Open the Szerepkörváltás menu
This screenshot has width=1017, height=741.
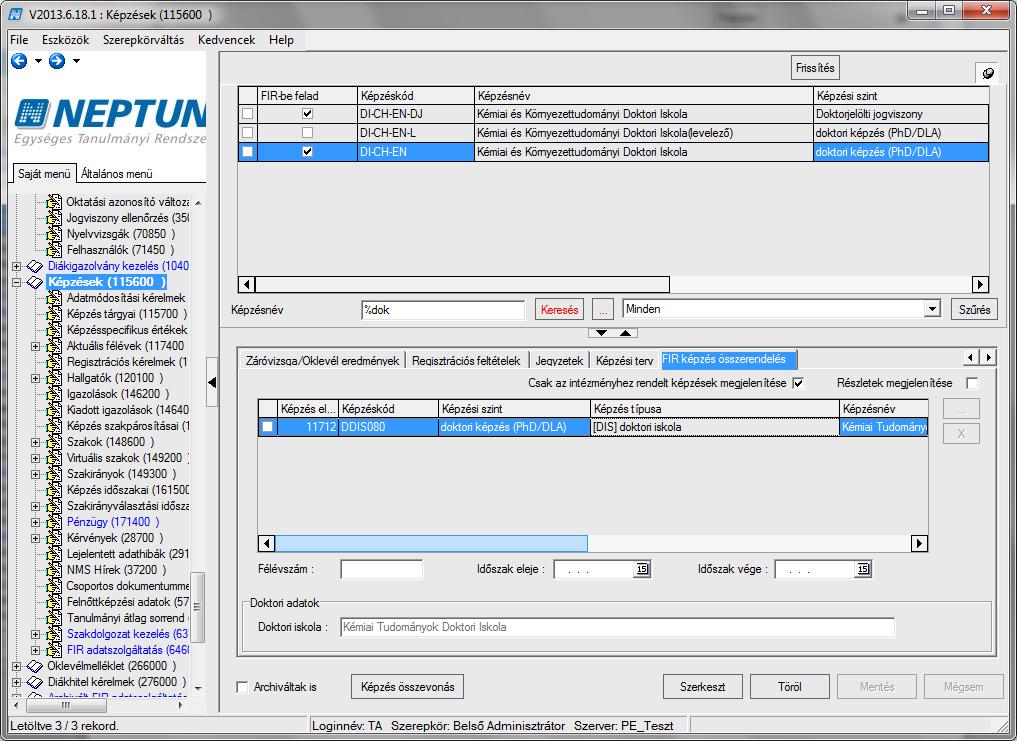(143, 40)
